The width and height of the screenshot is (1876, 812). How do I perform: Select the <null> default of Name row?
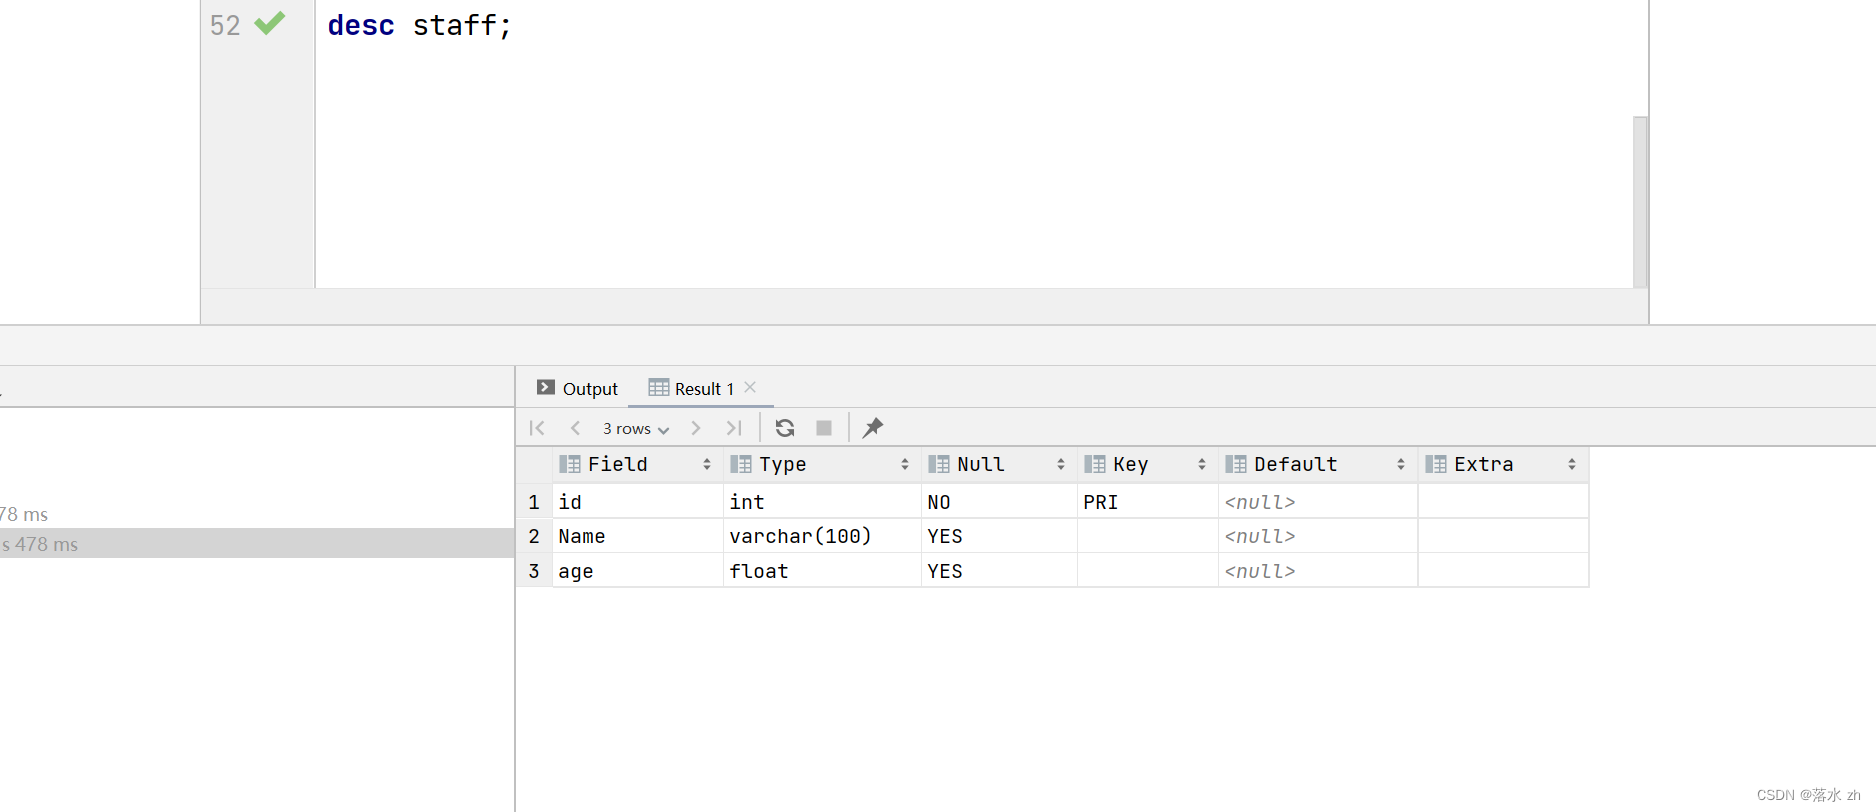click(1318, 536)
